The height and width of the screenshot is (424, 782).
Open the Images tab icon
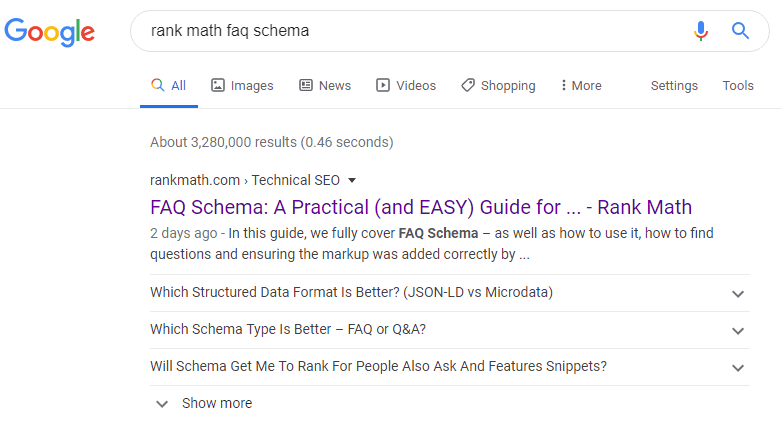pos(218,85)
